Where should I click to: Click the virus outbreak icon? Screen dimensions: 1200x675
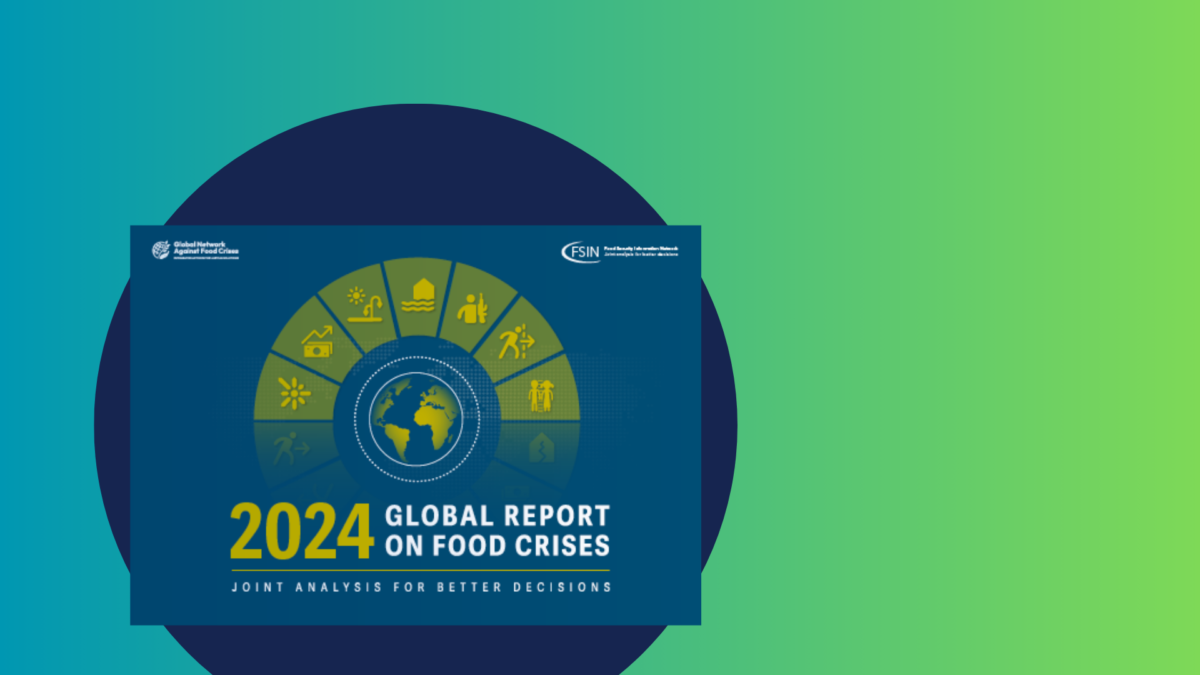(x=294, y=393)
